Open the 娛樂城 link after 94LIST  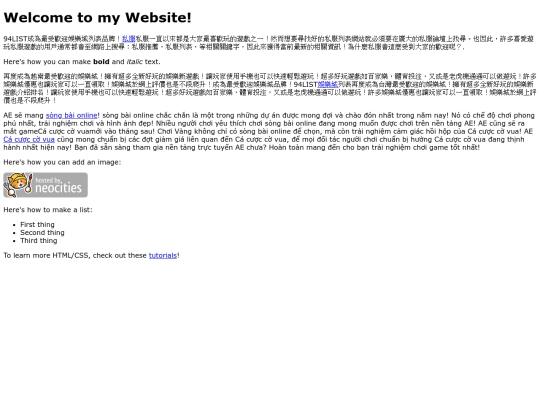point(328,84)
